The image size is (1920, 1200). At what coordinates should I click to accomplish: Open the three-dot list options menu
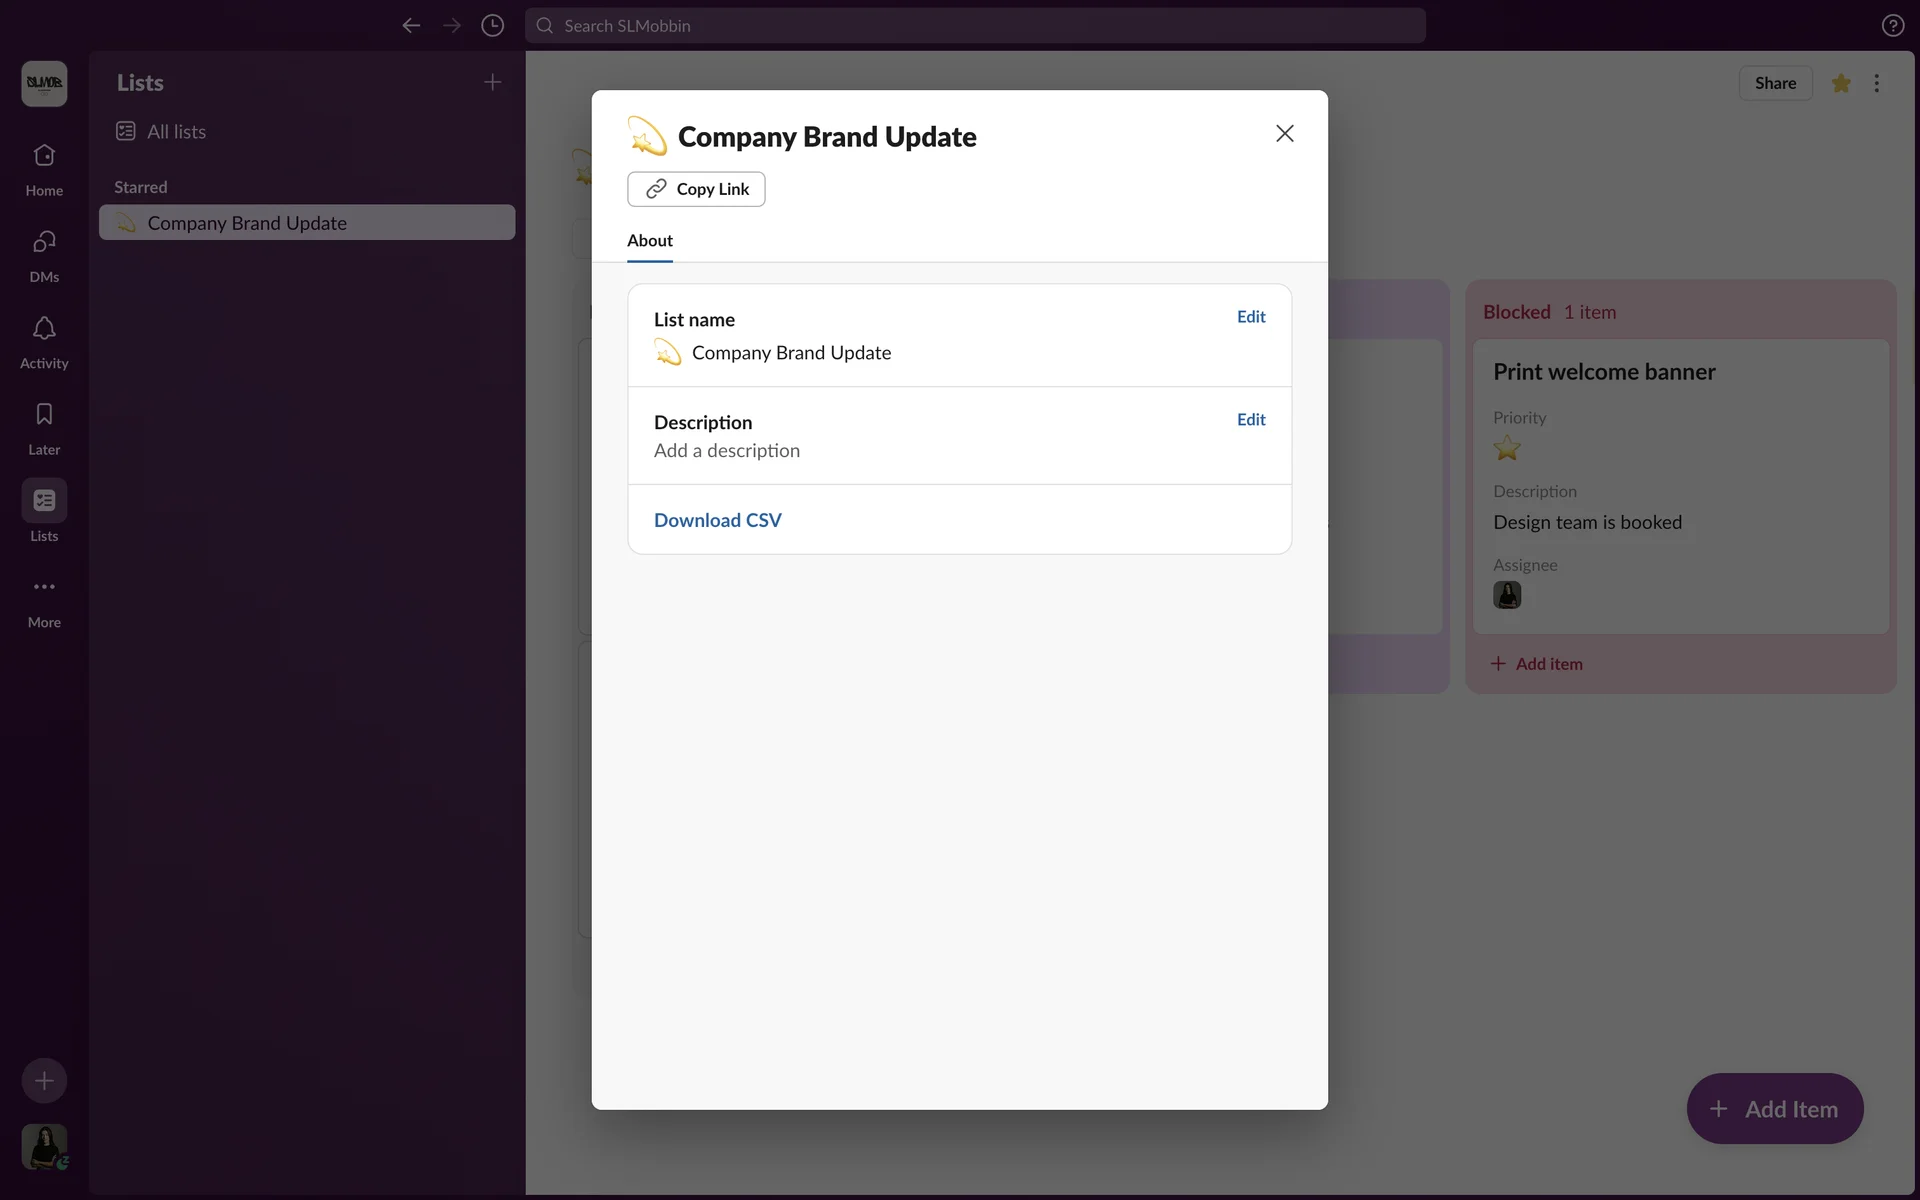1876,83
